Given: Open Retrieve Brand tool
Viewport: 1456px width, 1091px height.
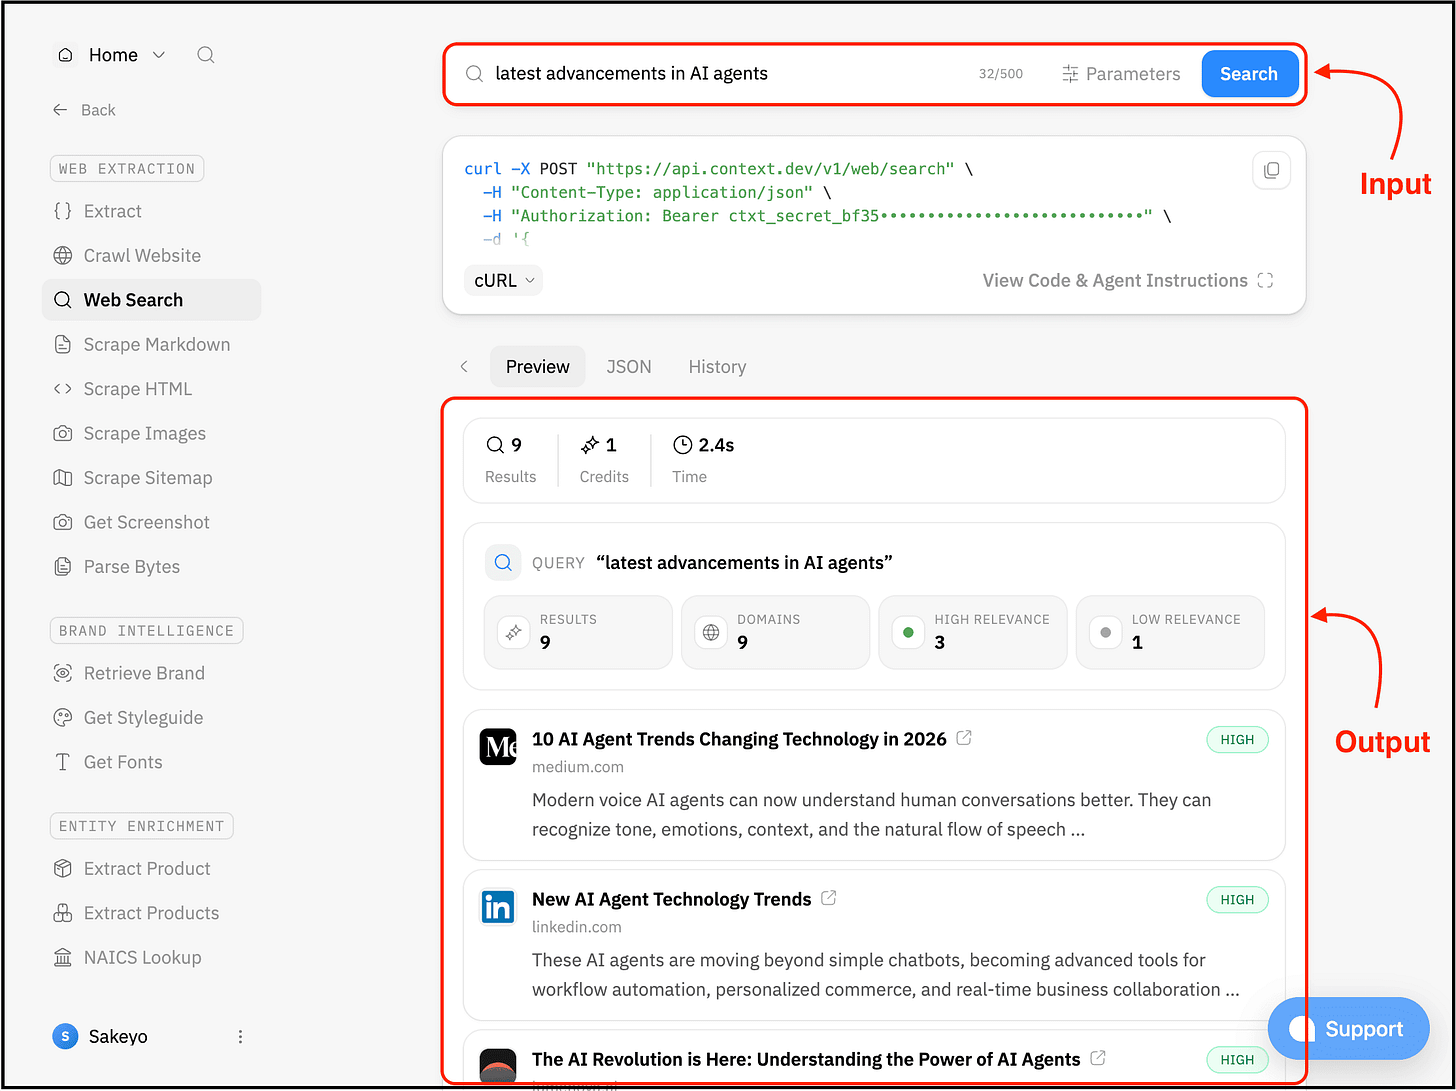Looking at the screenshot, I should point(151,673).
